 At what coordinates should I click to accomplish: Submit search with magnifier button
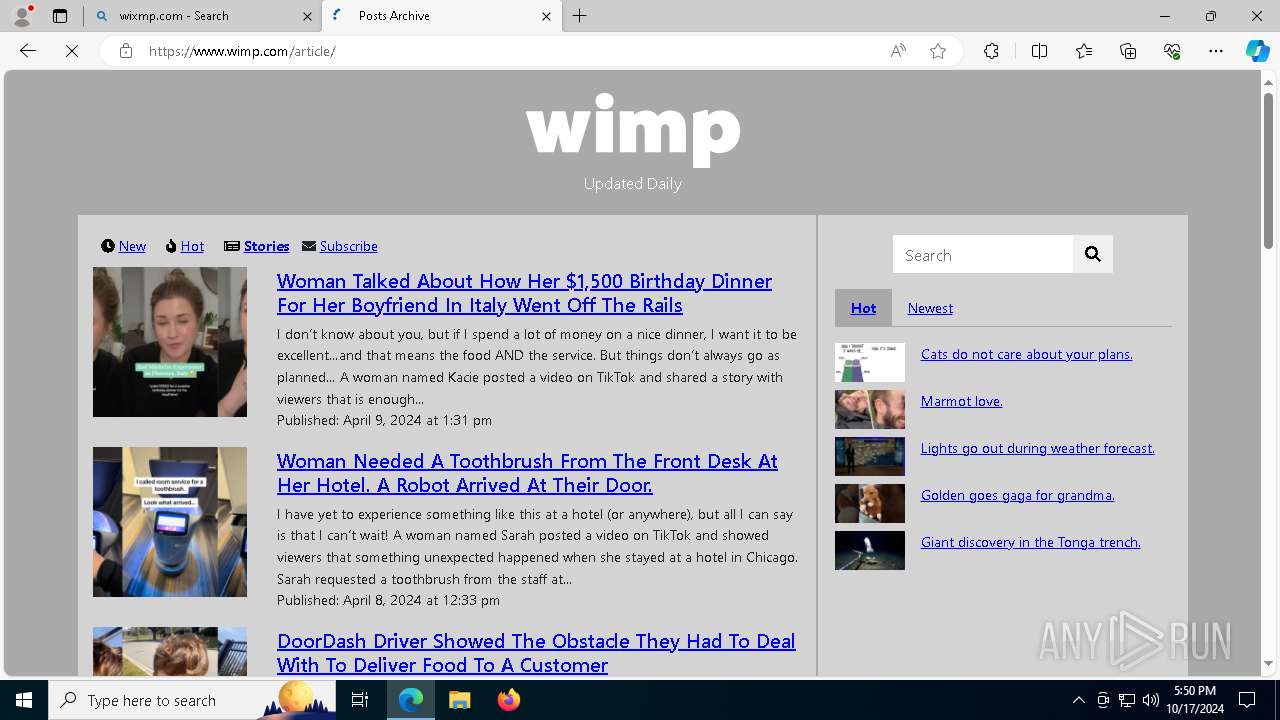[x=1093, y=255]
